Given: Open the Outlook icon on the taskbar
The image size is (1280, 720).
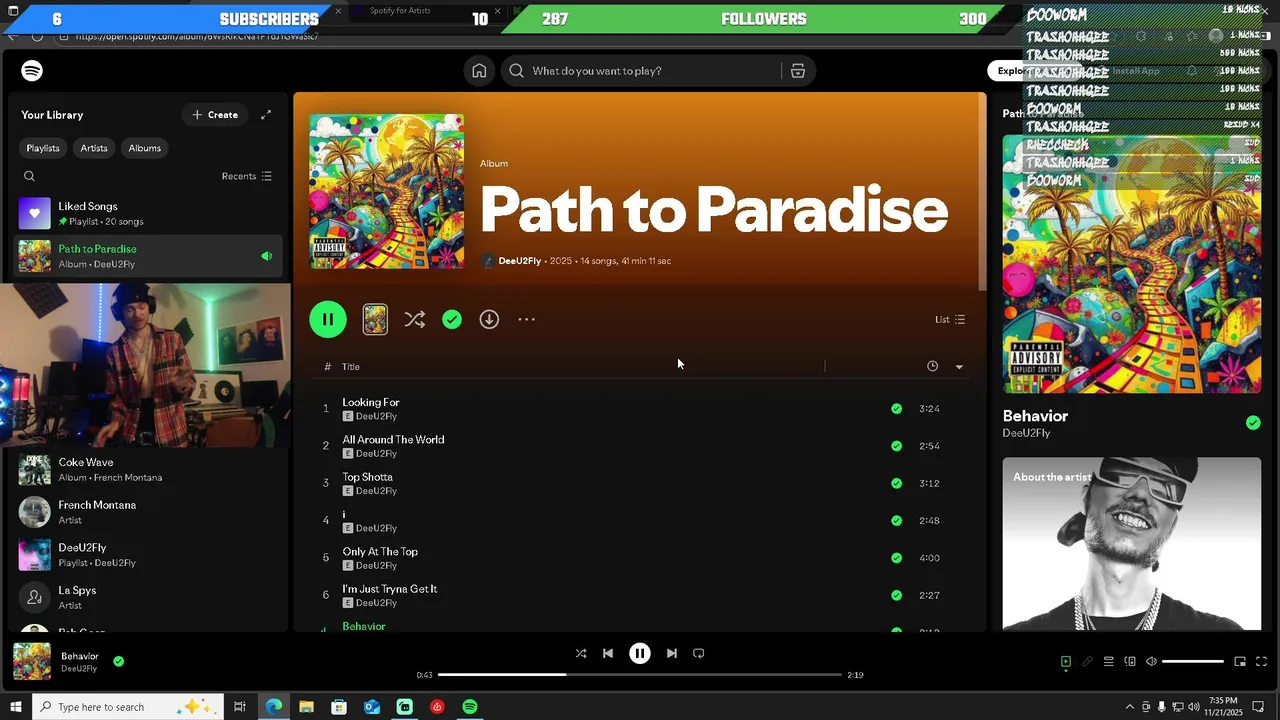Looking at the screenshot, I should coord(372,707).
